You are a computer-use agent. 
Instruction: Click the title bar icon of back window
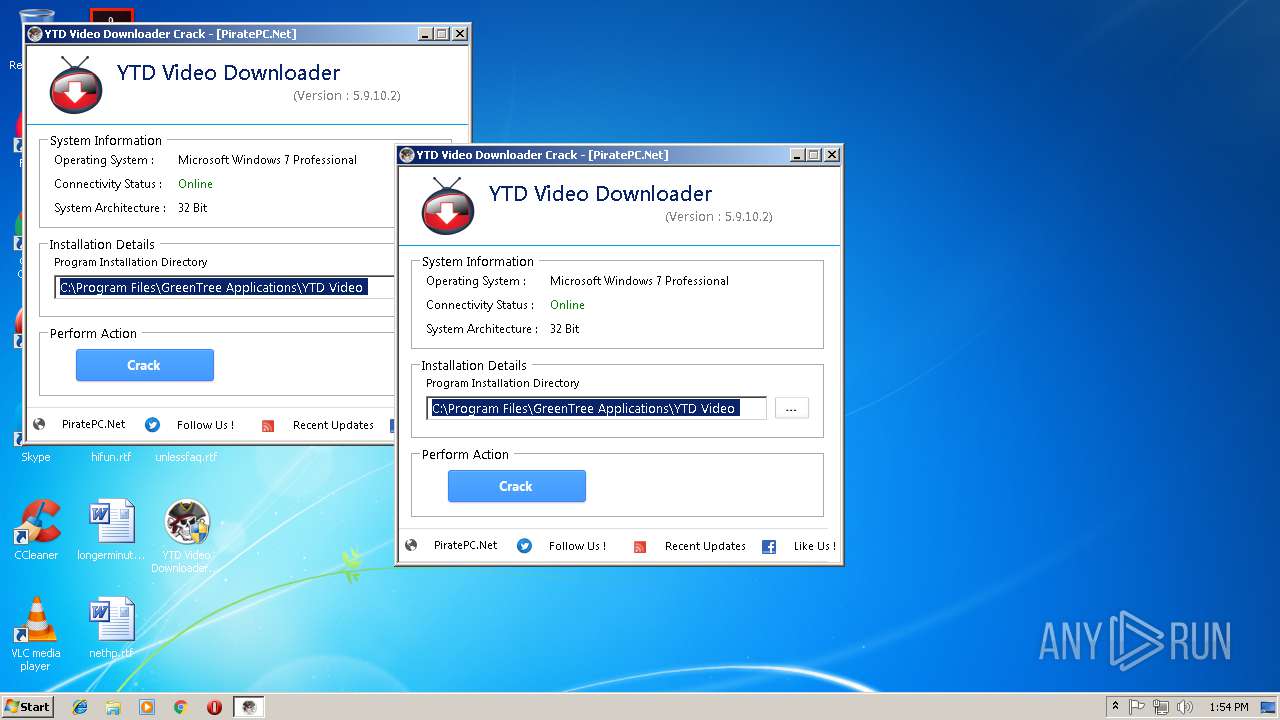point(34,34)
